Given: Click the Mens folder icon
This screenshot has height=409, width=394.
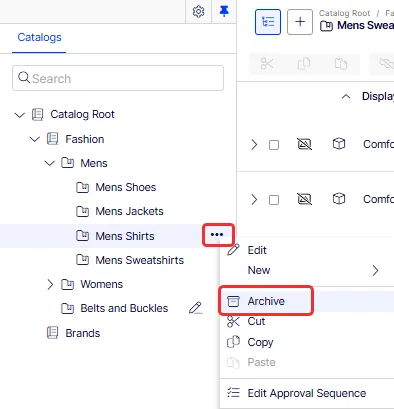Looking at the screenshot, I should 68,163.
